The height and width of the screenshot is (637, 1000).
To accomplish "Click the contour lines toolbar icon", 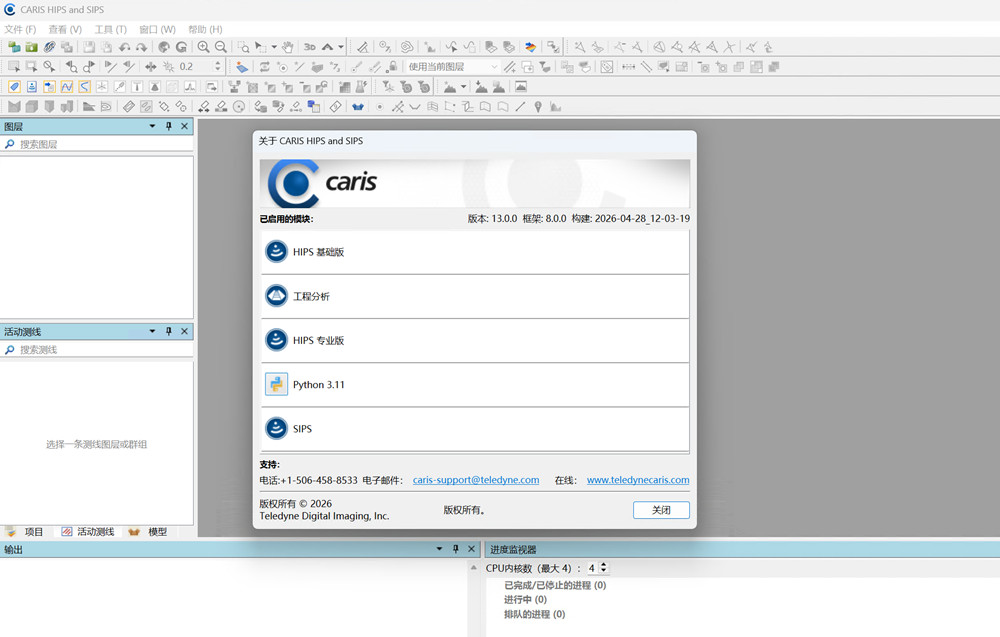I will 406,47.
